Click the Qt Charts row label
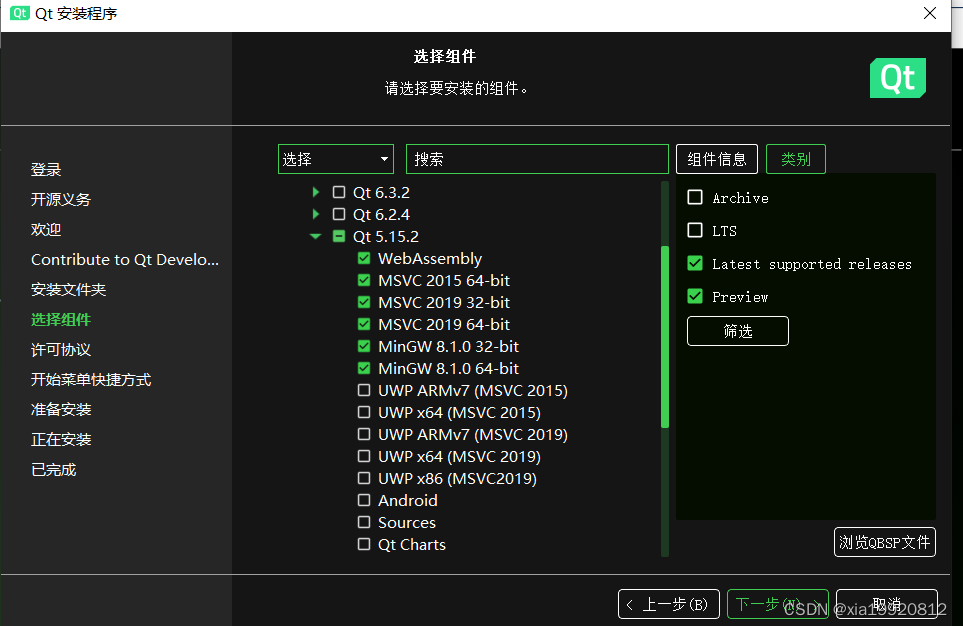This screenshot has width=963, height=626. click(411, 545)
